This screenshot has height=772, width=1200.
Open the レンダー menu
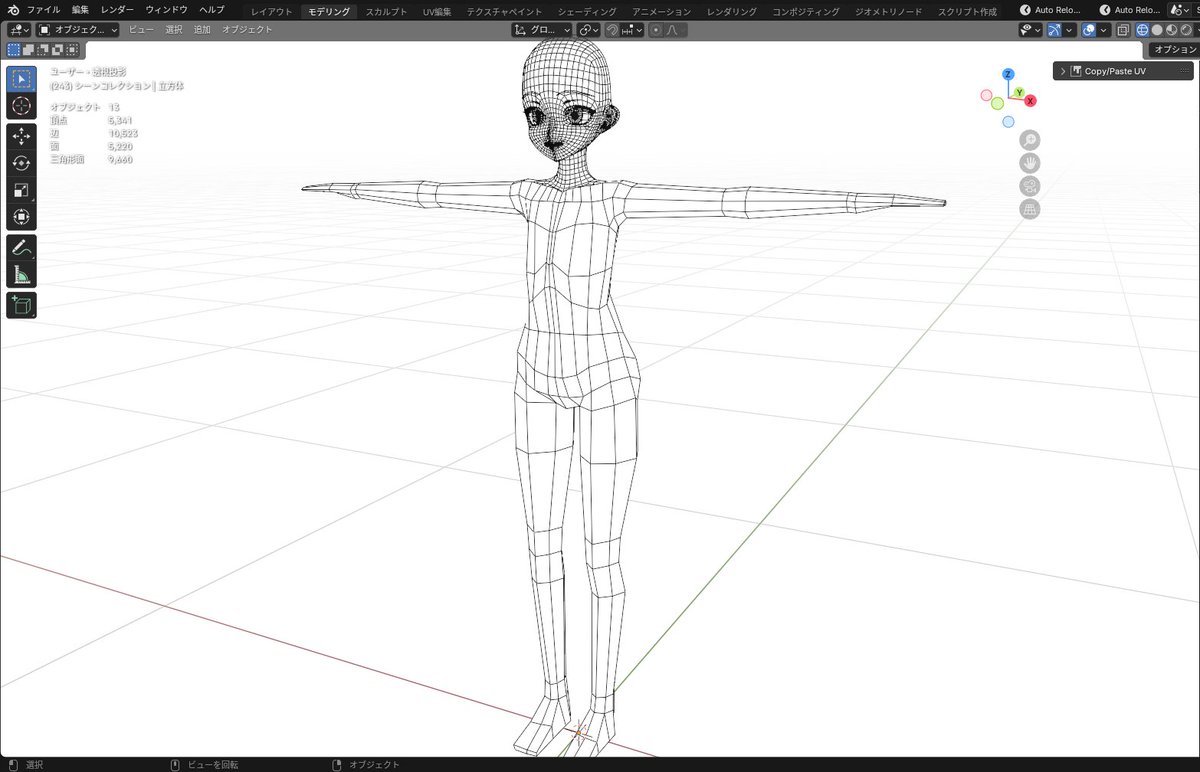117,10
